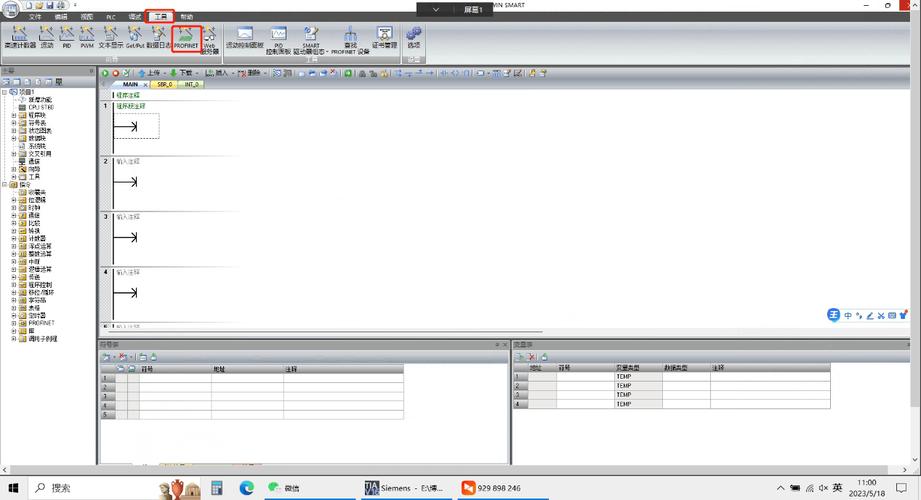The image size is (921, 500).
Task: Open certificate management
Action: 385,37
